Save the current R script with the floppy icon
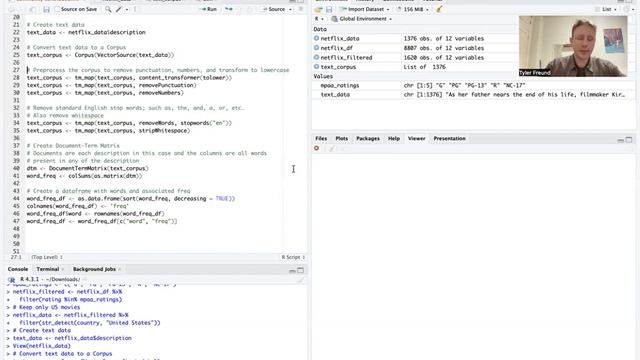 46,9
